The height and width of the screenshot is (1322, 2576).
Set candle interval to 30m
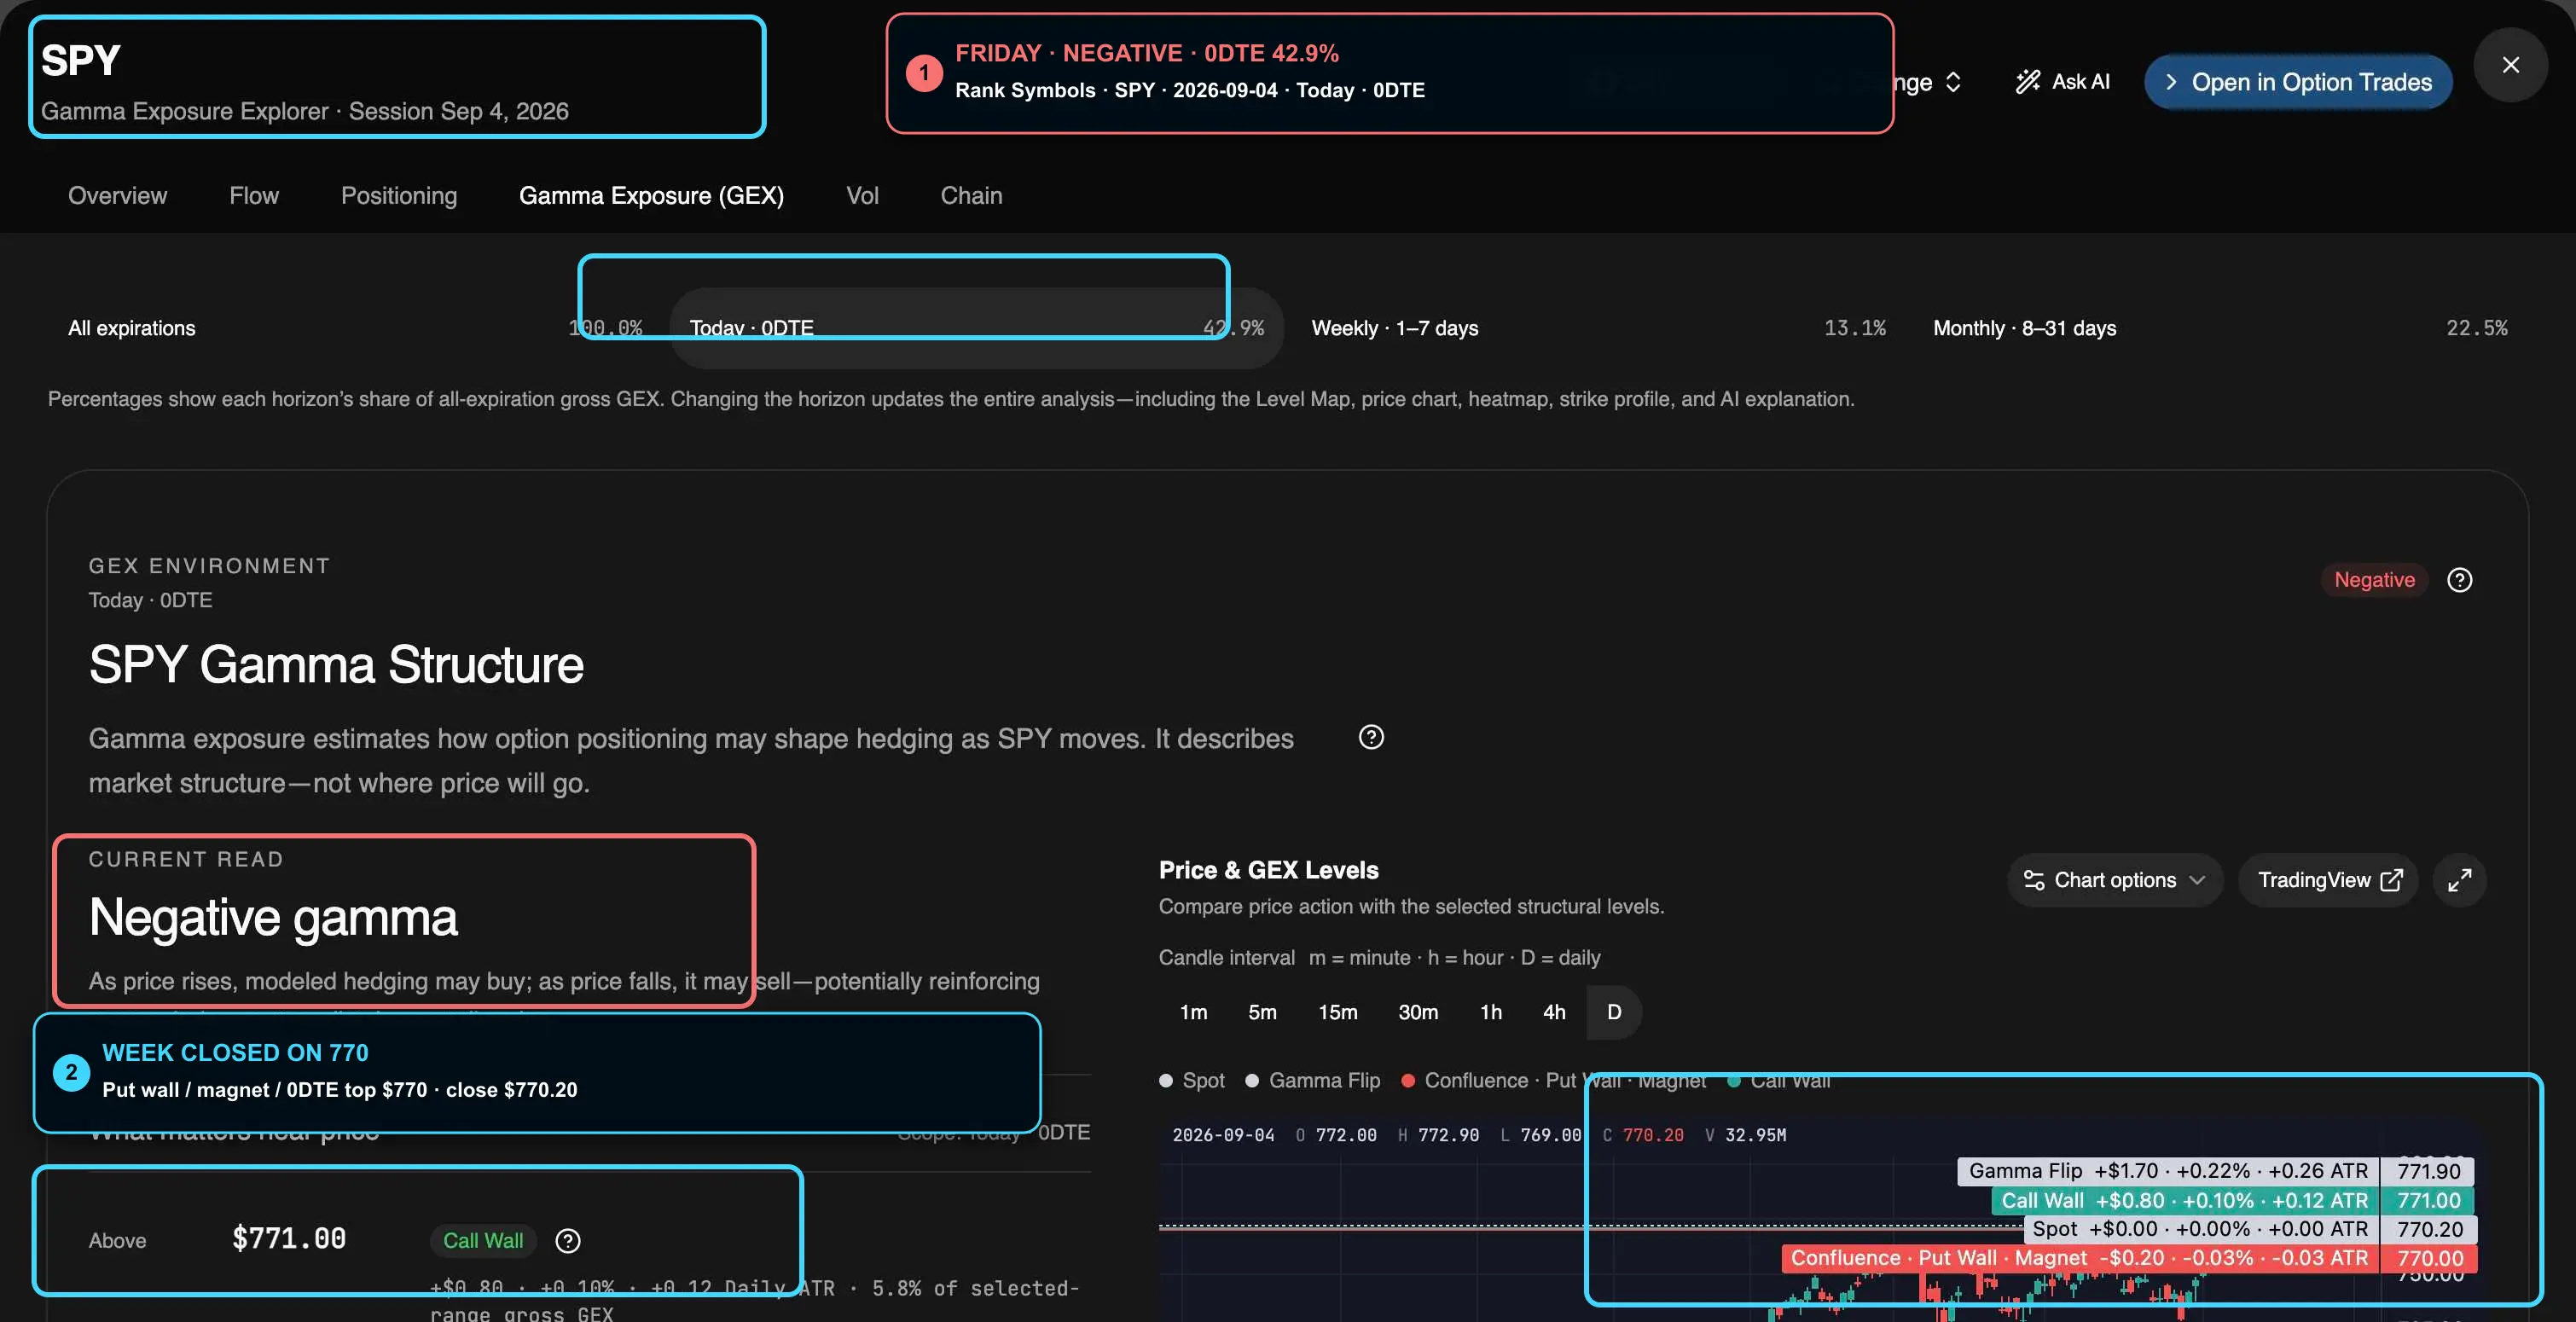tap(1418, 1012)
